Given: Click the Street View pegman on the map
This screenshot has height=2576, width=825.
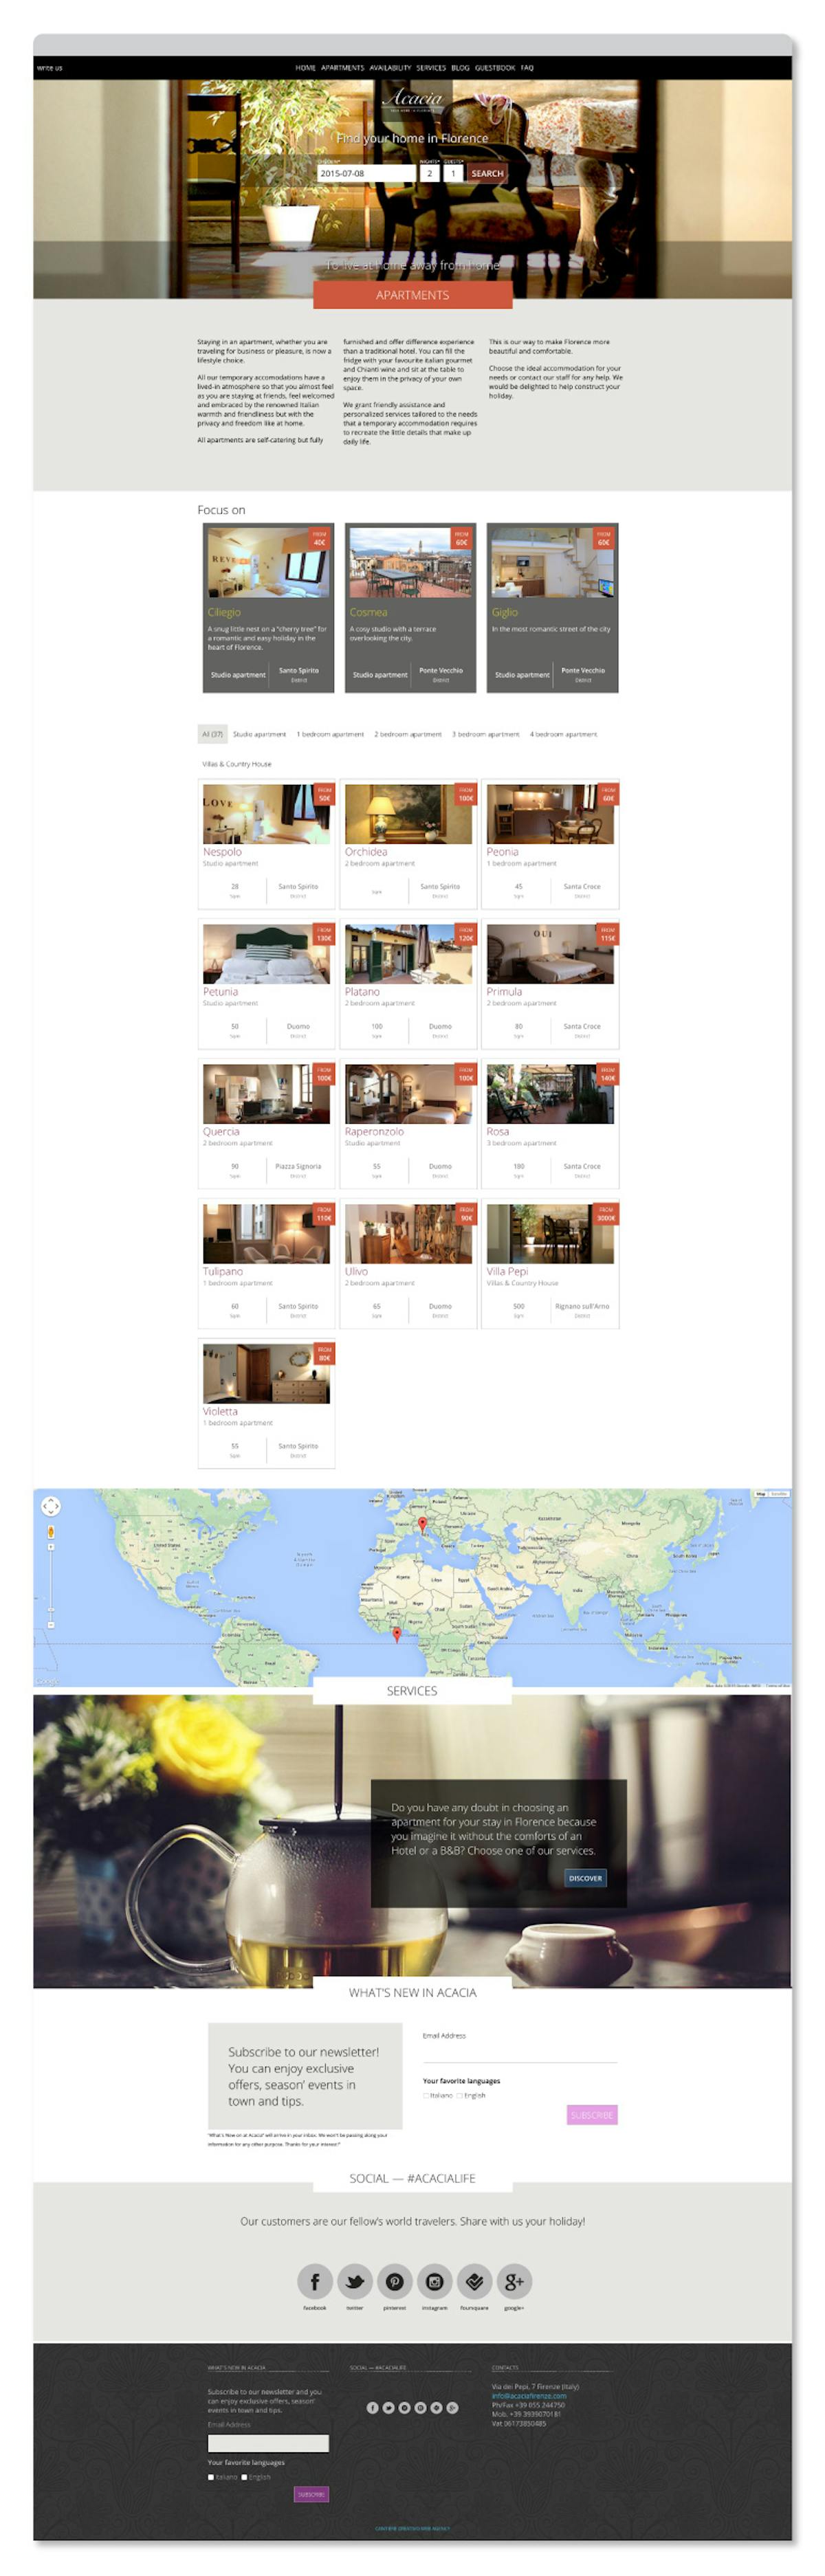Looking at the screenshot, I should 51,1531.
